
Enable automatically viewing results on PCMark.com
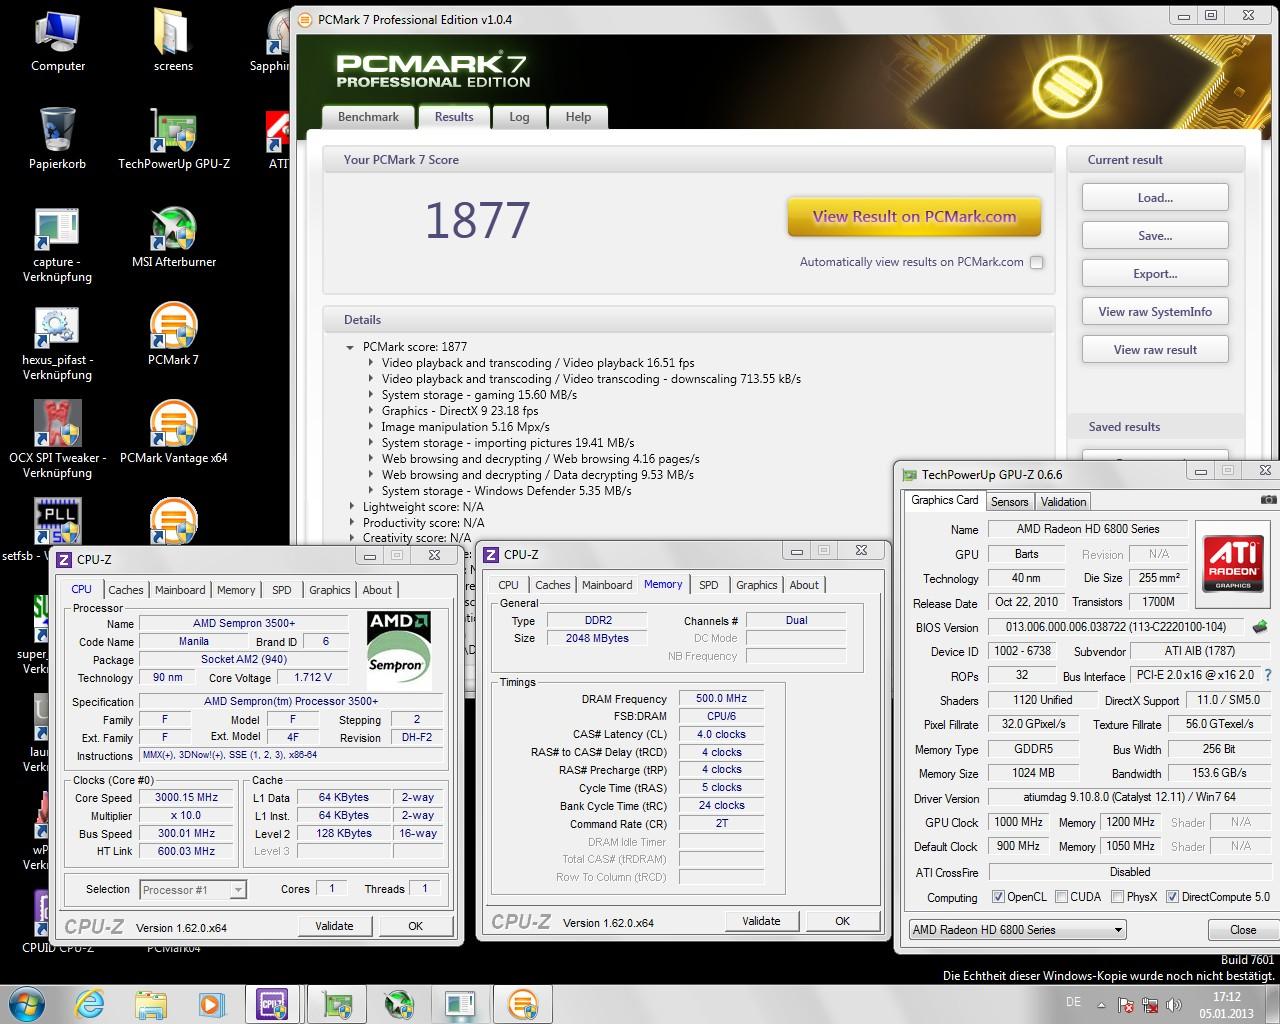(1037, 262)
